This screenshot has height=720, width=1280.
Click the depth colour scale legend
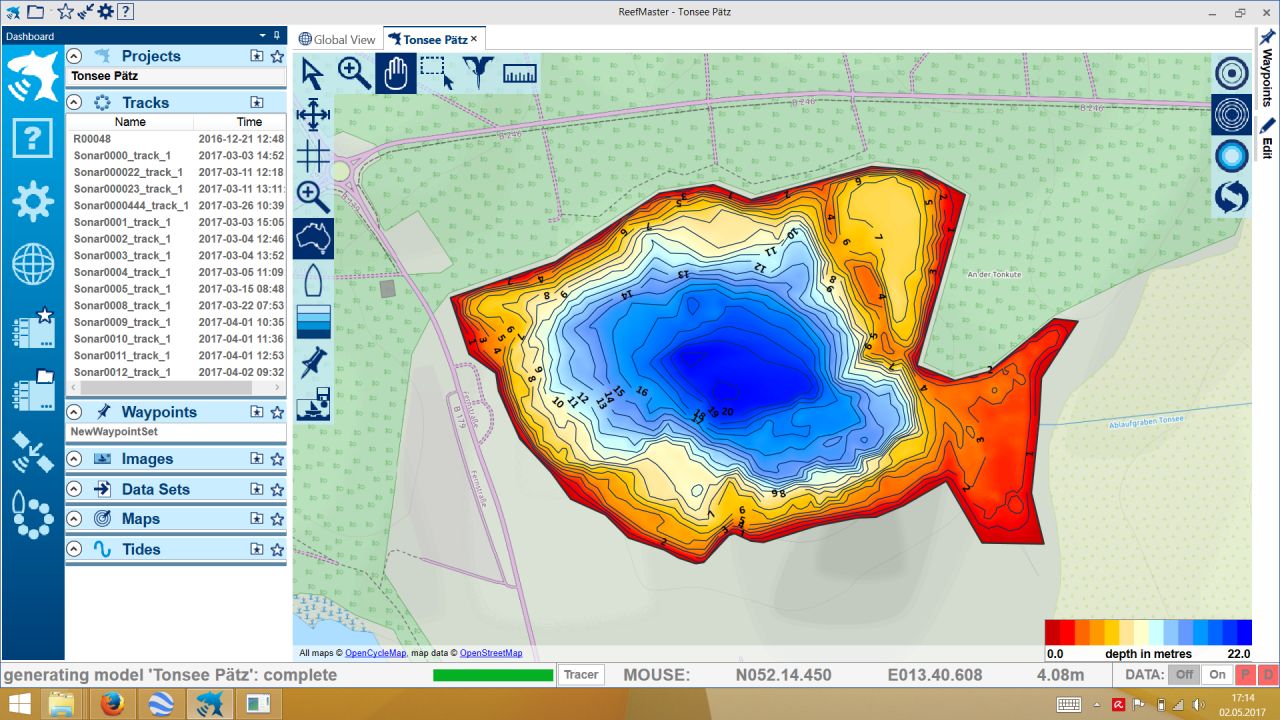click(1148, 632)
